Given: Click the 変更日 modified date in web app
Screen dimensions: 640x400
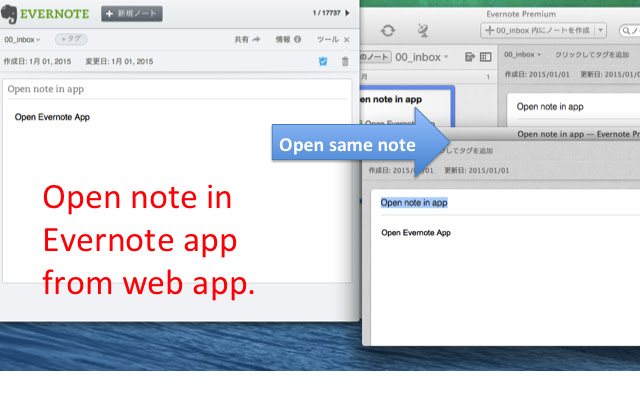Looking at the screenshot, I should 119,62.
